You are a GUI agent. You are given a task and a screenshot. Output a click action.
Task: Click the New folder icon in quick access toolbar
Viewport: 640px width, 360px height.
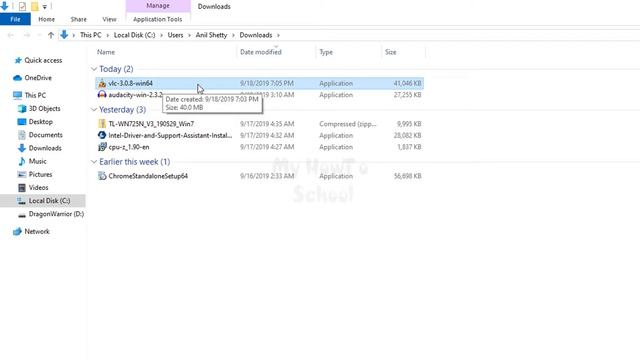tap(35, 6)
